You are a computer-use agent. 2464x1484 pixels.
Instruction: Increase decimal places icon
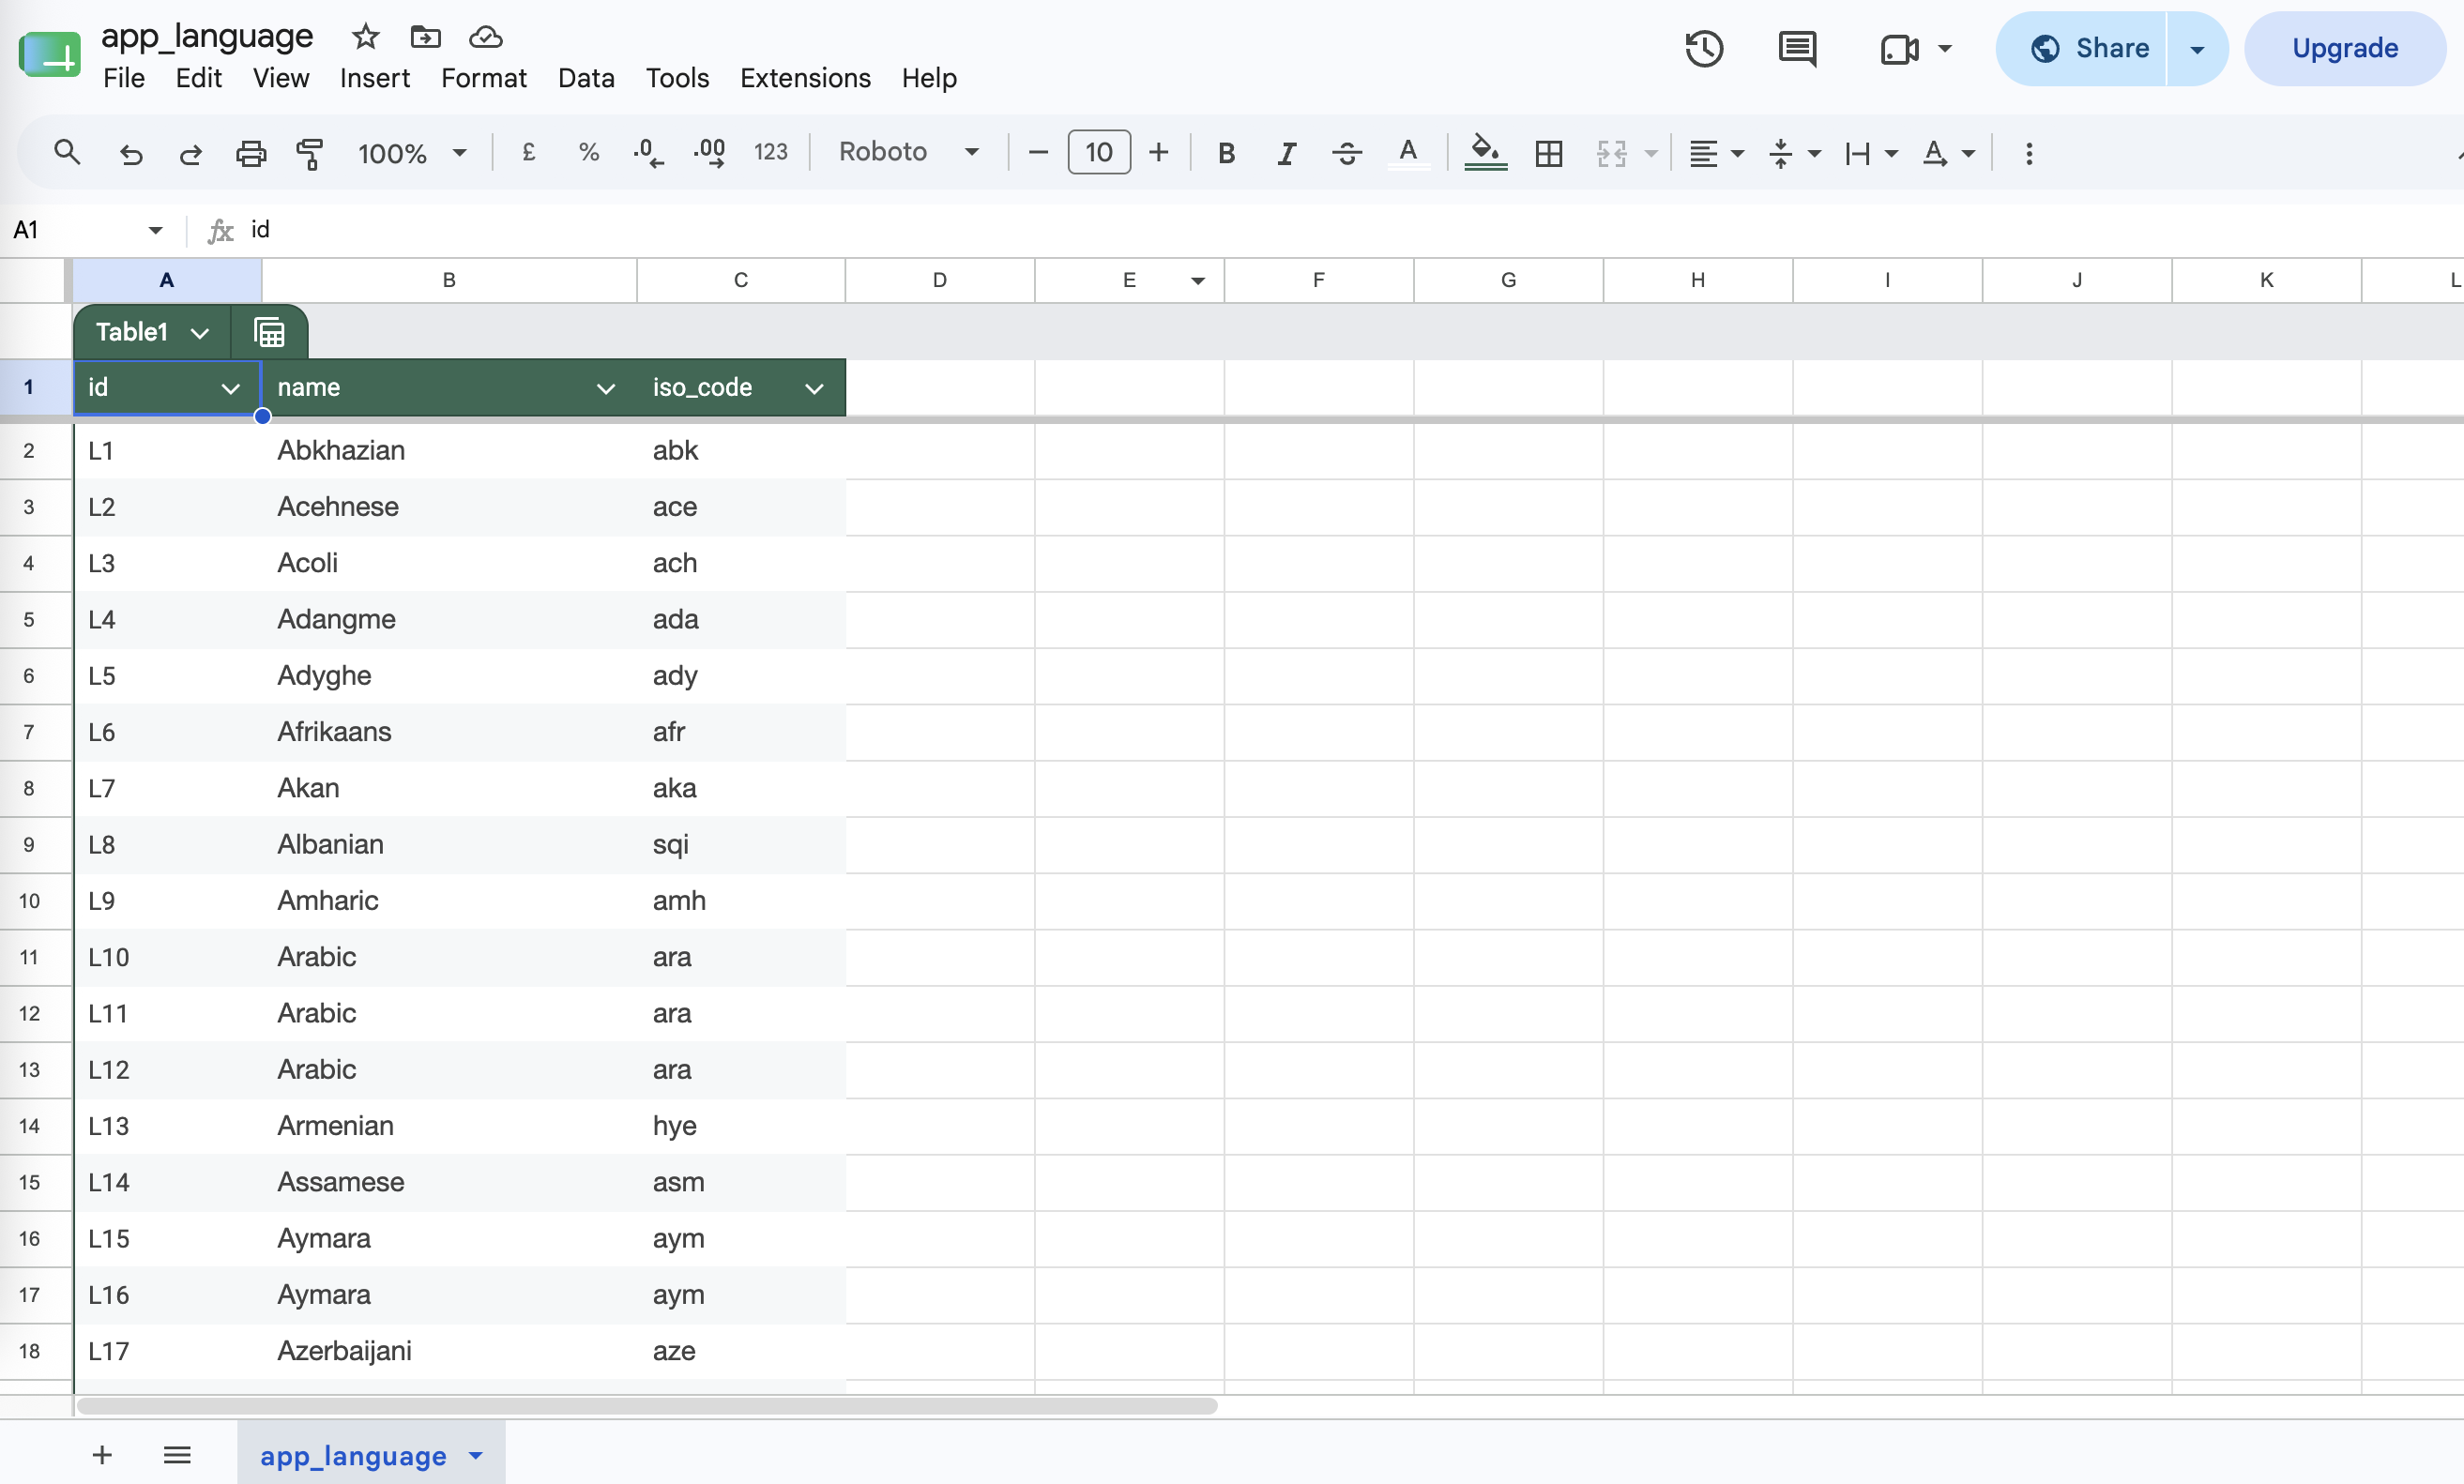[x=710, y=153]
